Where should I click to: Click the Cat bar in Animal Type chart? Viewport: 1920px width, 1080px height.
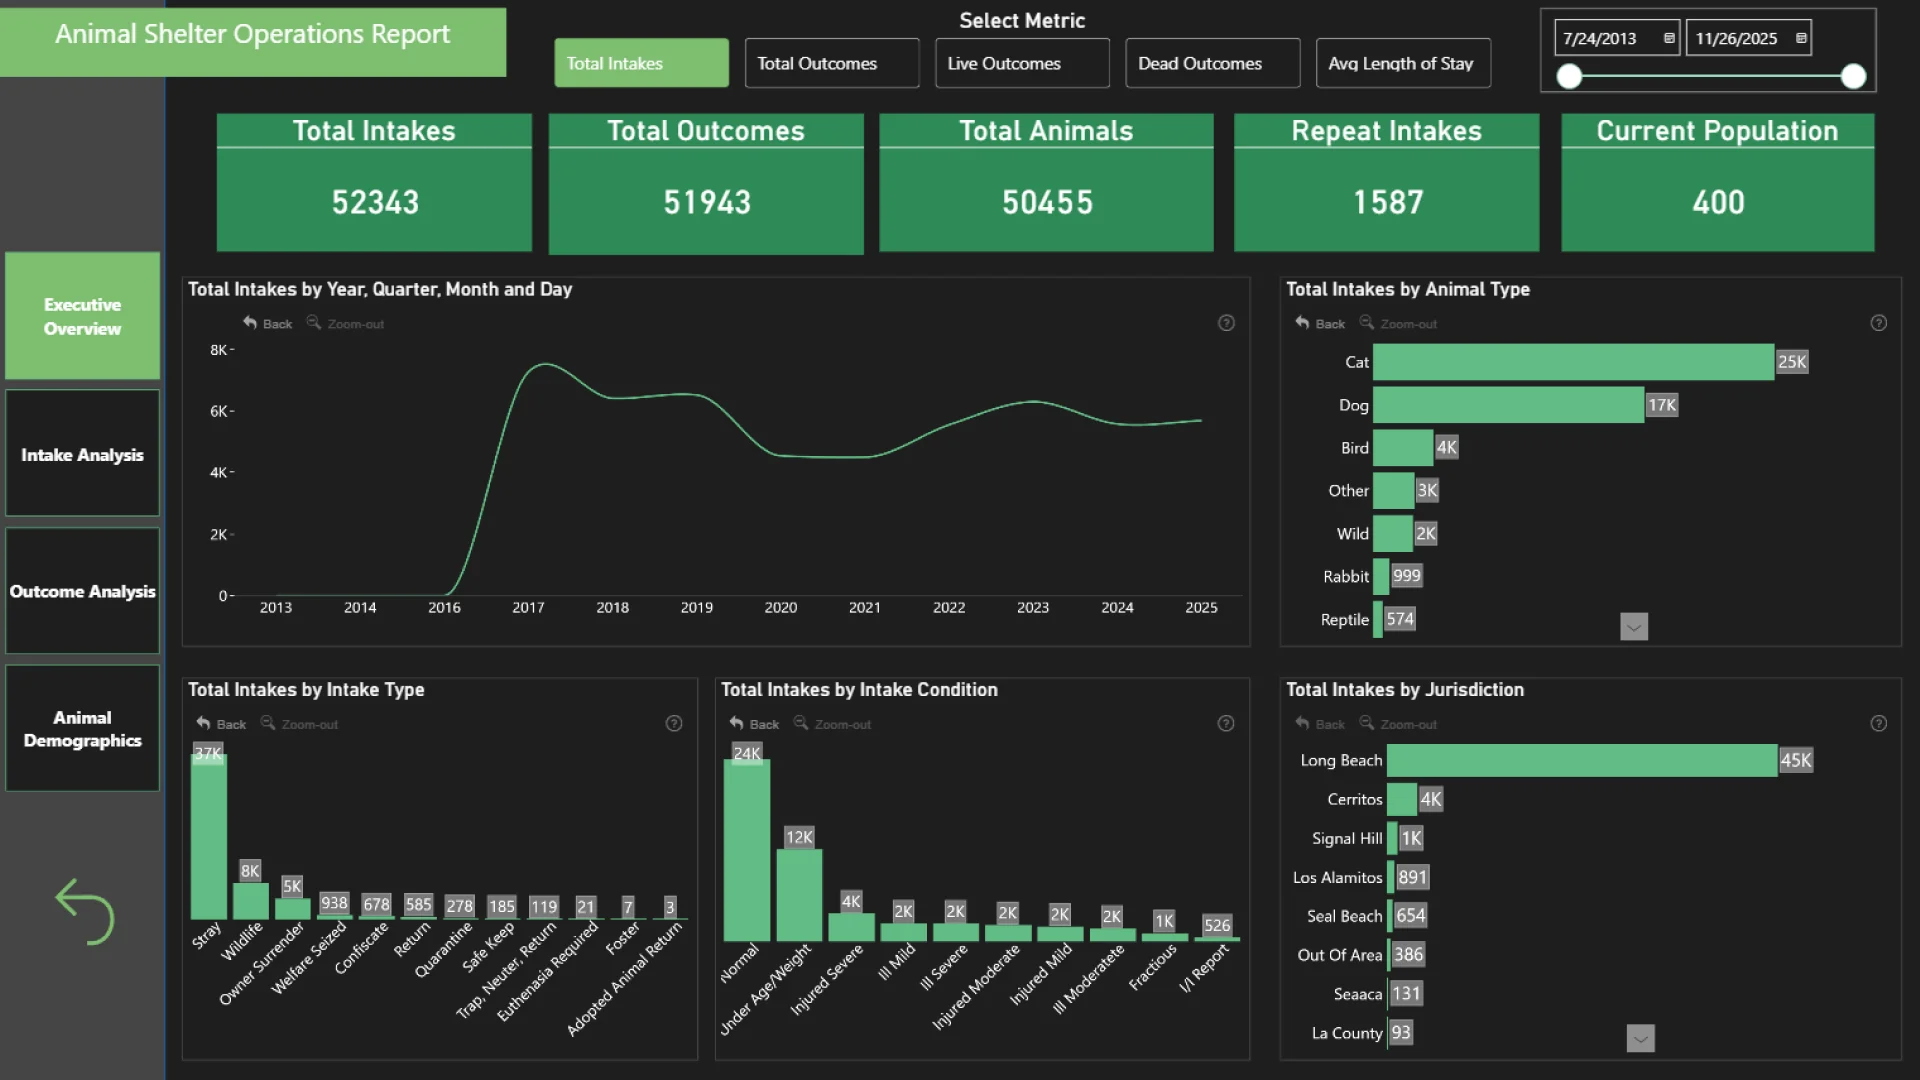point(1572,362)
